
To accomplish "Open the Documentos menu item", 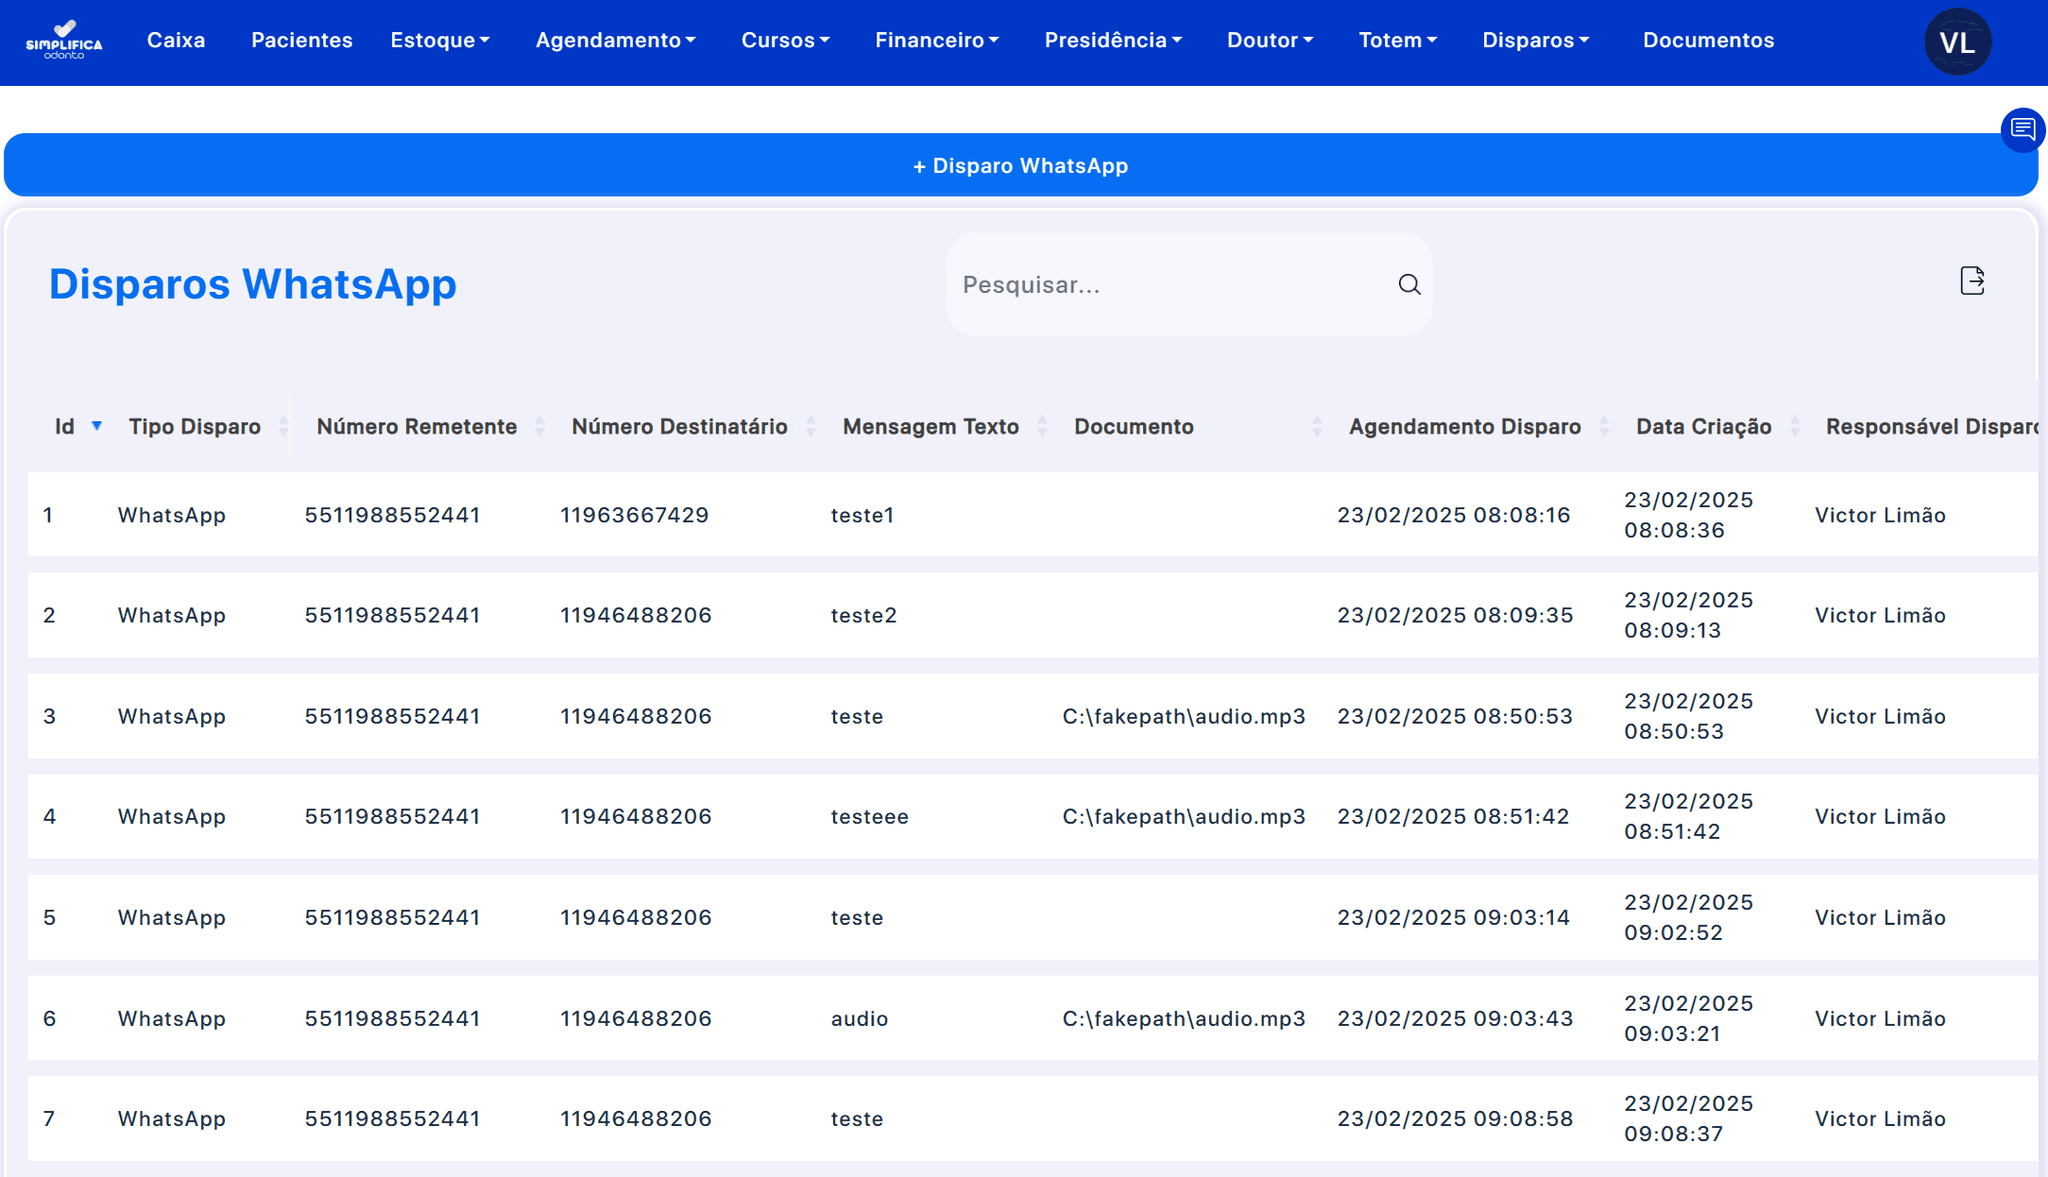I will click(1708, 40).
